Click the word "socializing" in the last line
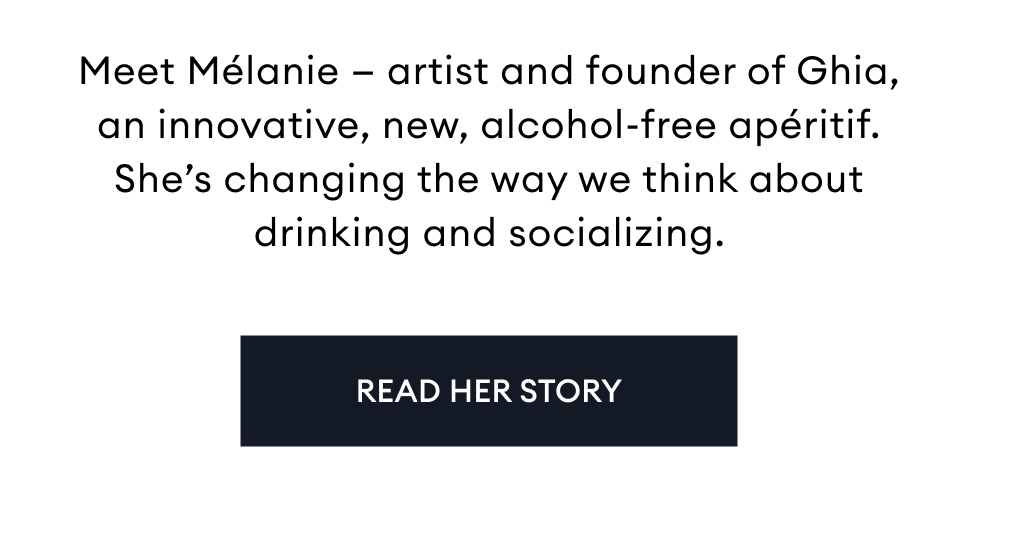Image resolution: width=1010 pixels, height=539 pixels. click(614, 234)
